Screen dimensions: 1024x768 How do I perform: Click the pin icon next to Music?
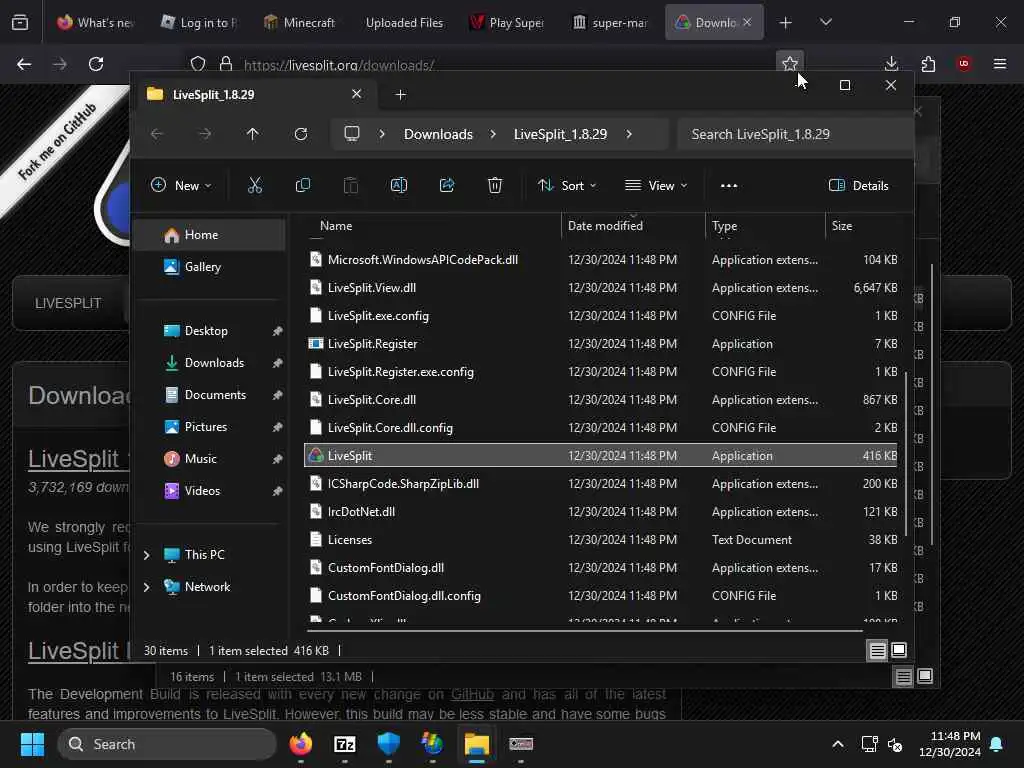pyautogui.click(x=278, y=459)
